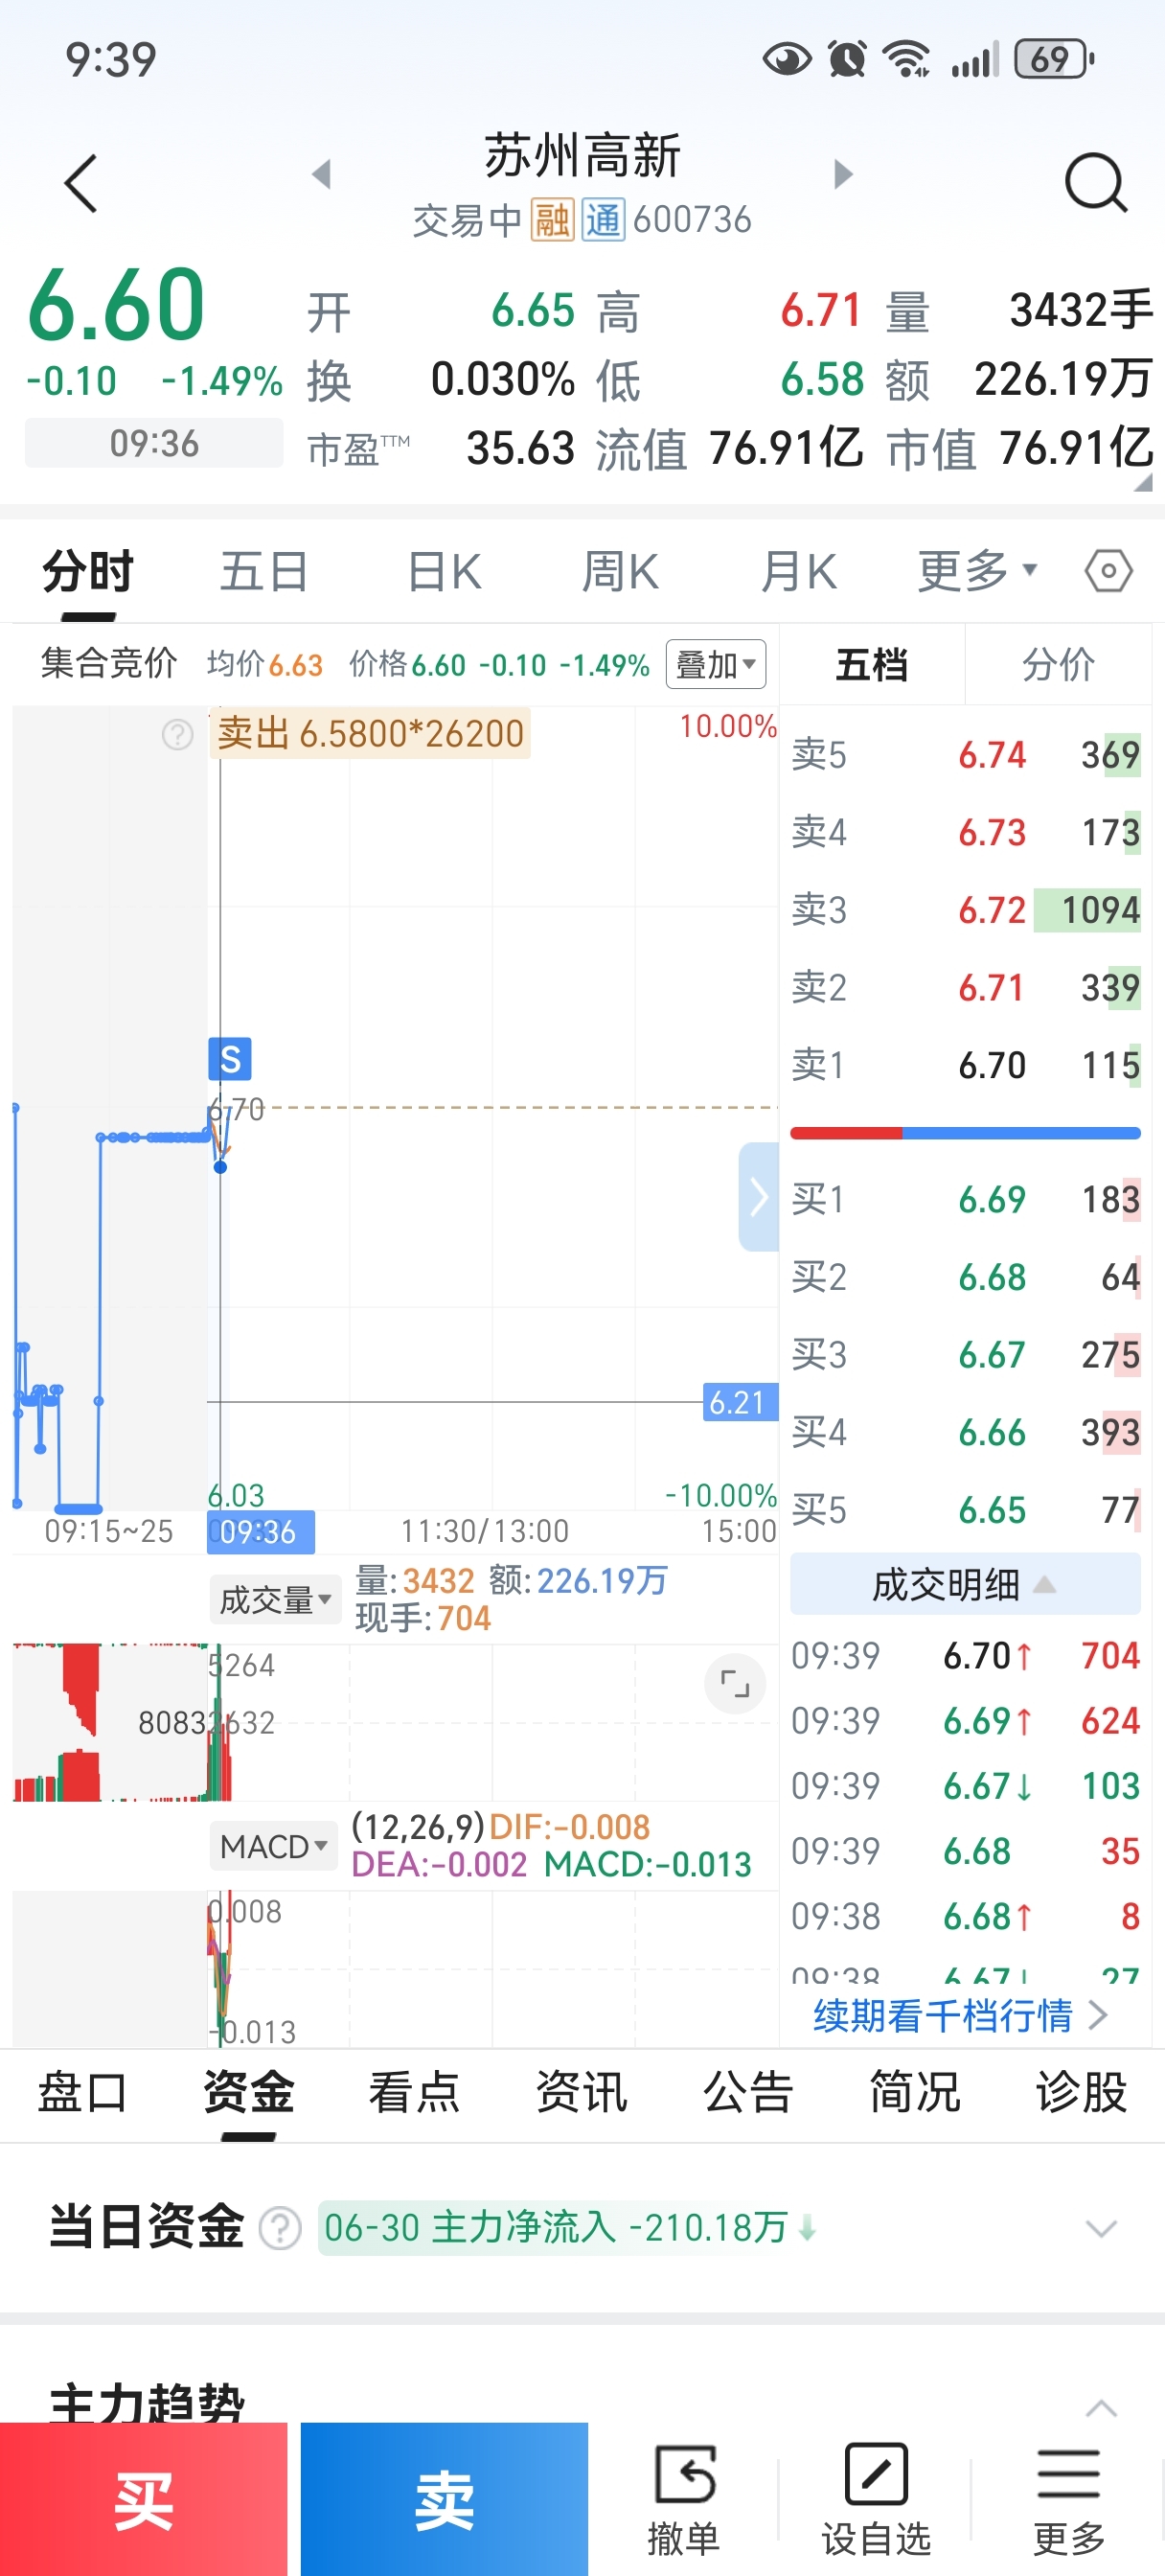Select 买5 row at 6.65
Viewport: 1165px width, 2576px height.
pyautogui.click(x=965, y=1510)
